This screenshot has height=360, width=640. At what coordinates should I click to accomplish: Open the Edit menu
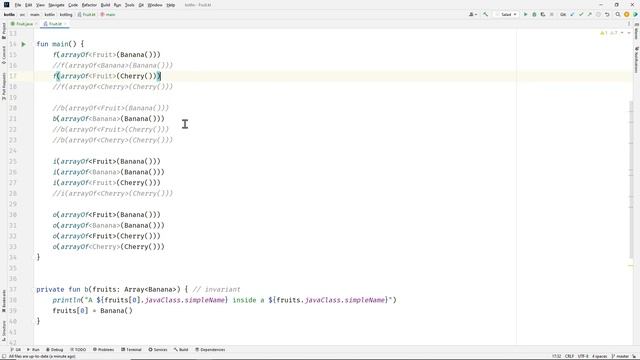[28, 5]
